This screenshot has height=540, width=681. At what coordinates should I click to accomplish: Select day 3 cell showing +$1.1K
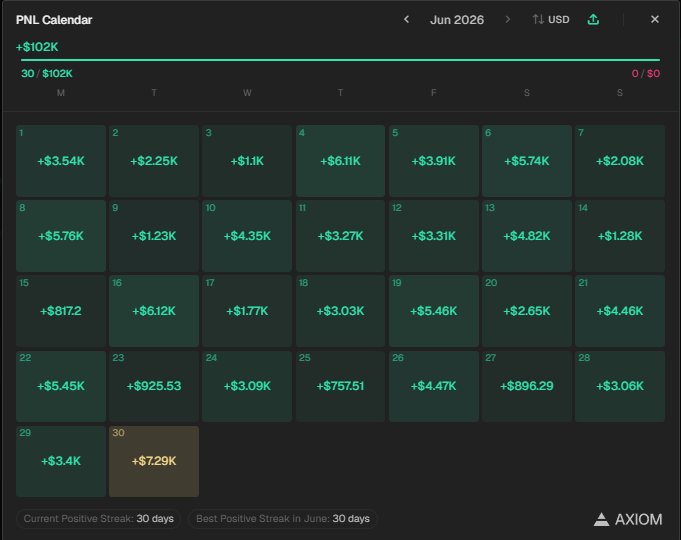point(247,161)
